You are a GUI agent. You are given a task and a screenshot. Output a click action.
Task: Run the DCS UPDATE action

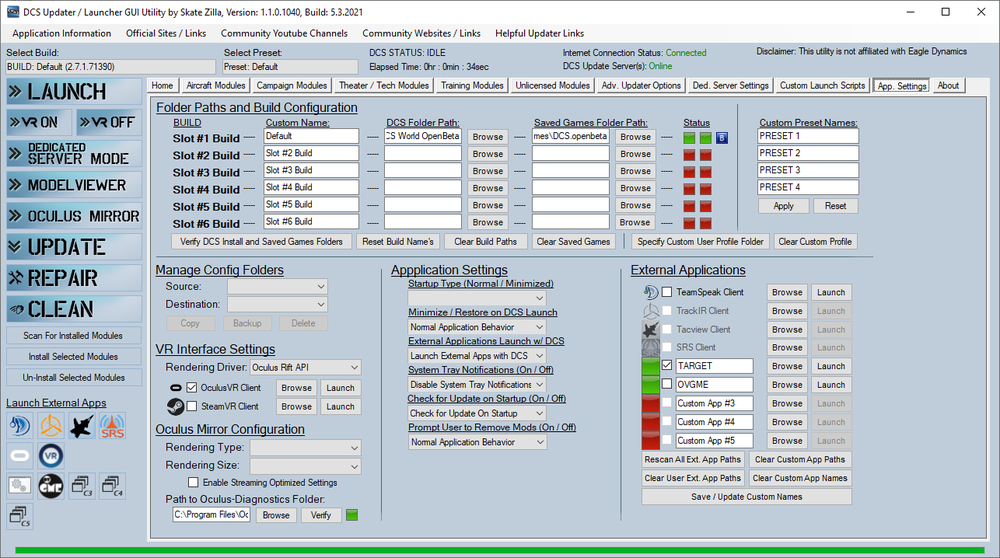point(74,247)
